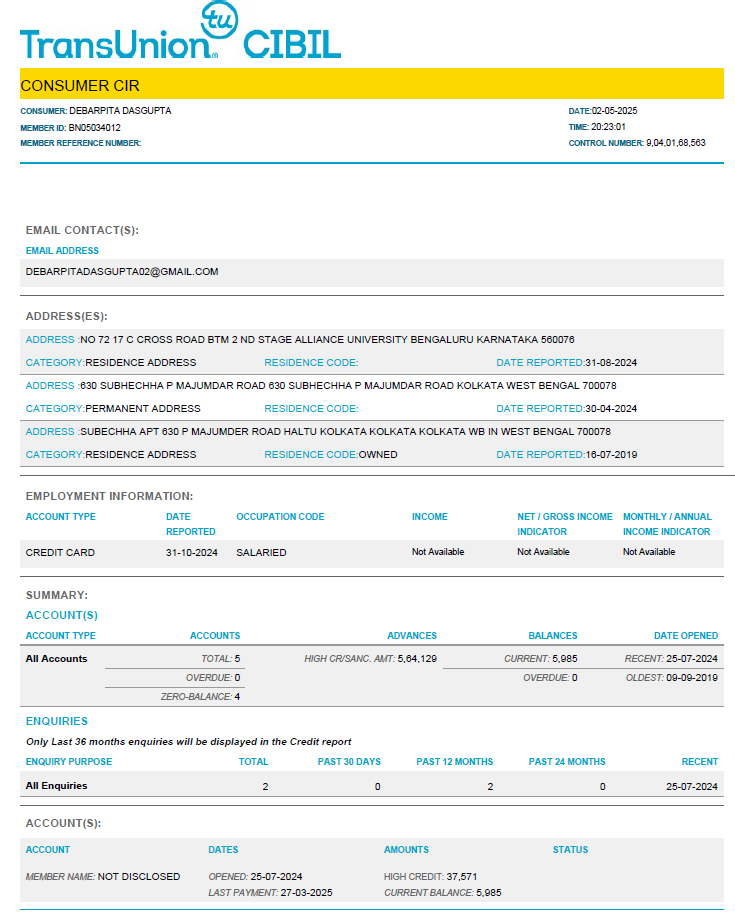Click the time value 20:23:01
Screen dimensions: 735x912
click(608, 127)
